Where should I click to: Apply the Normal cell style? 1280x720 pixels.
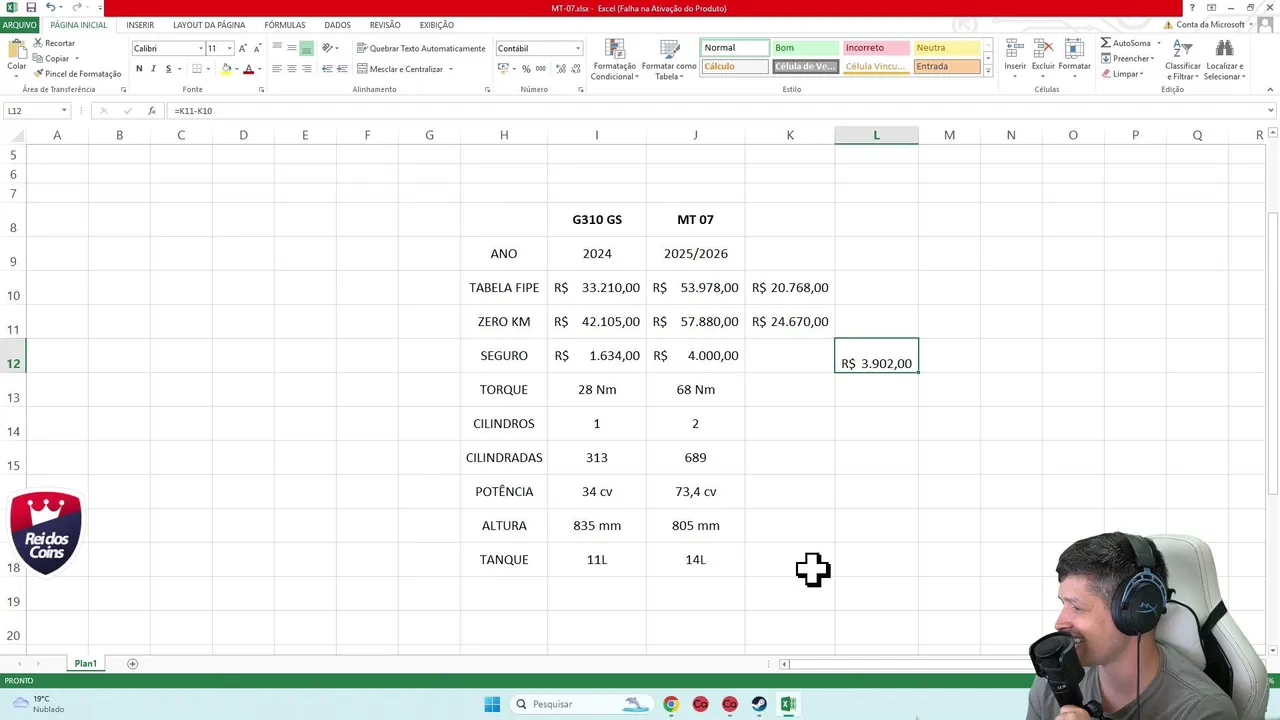[735, 48]
